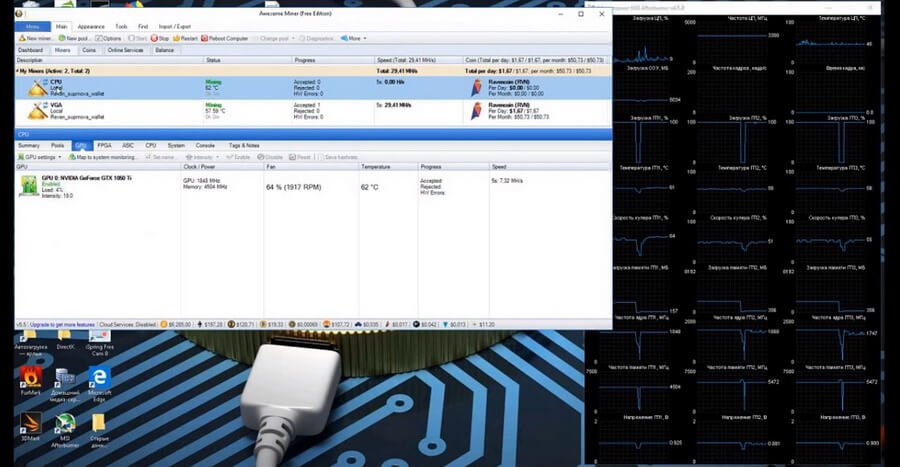Select the Miners tab
This screenshot has width=900, height=467.
[62, 50]
